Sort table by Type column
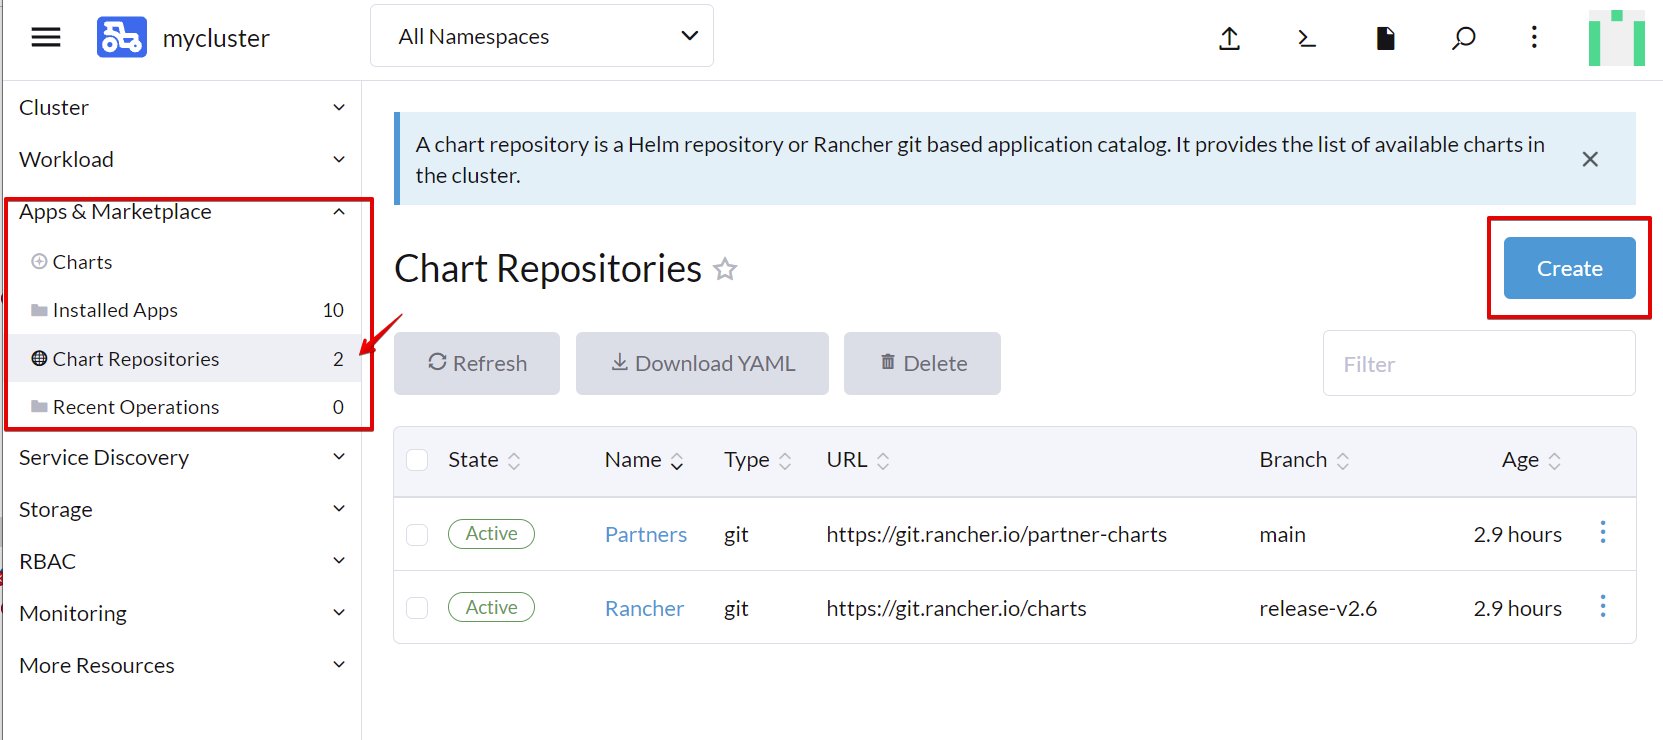Image resolution: width=1663 pixels, height=740 pixels. coord(758,460)
